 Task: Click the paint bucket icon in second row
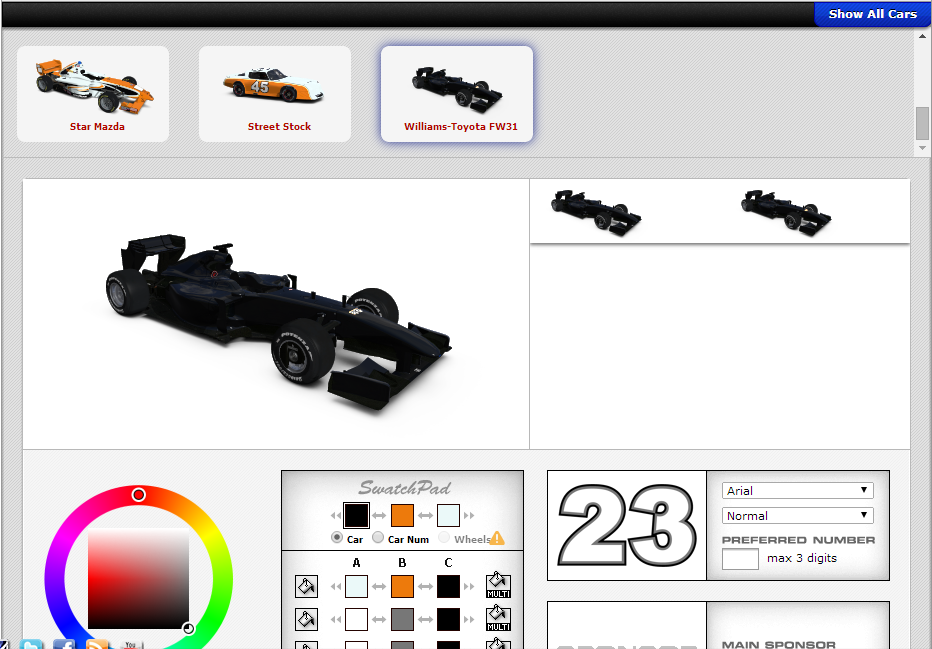(x=306, y=619)
